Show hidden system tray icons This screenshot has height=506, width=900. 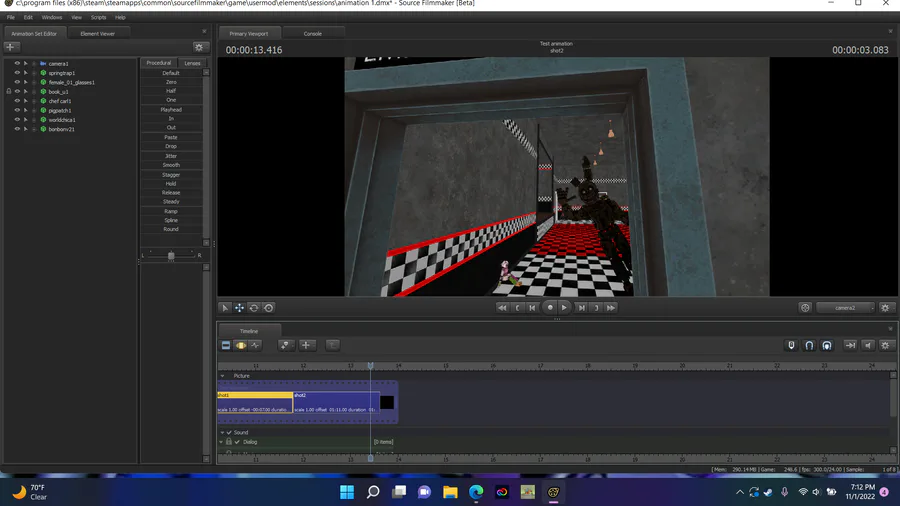point(740,492)
